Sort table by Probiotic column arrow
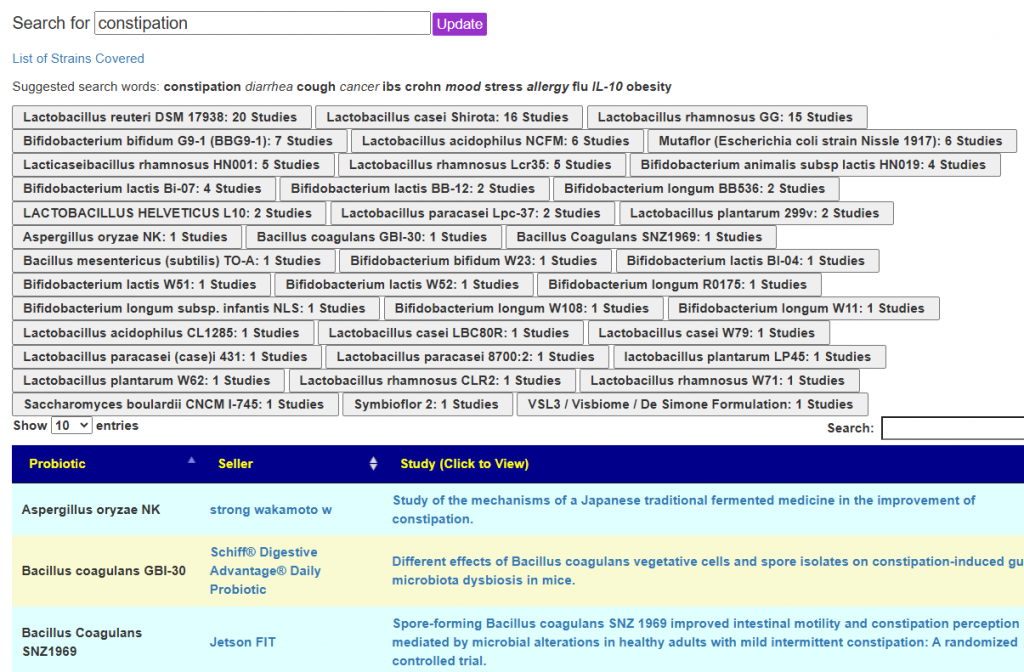The width and height of the screenshot is (1024, 672). point(191,460)
